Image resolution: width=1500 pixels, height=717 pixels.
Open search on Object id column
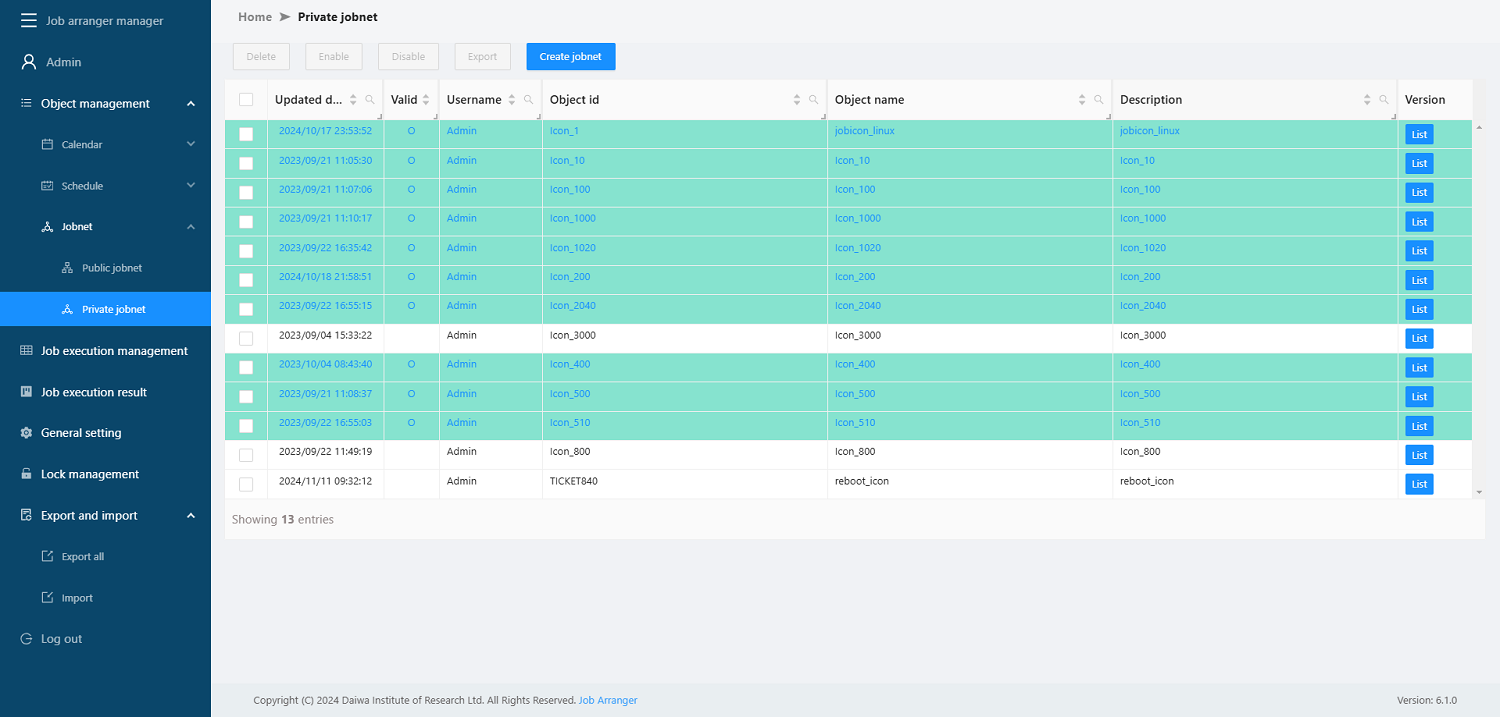813,100
